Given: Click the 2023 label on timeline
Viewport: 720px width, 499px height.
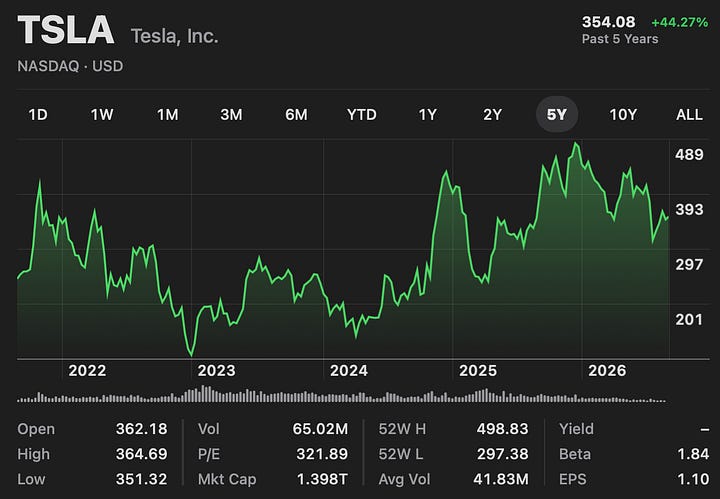Looking at the screenshot, I should tap(216, 370).
